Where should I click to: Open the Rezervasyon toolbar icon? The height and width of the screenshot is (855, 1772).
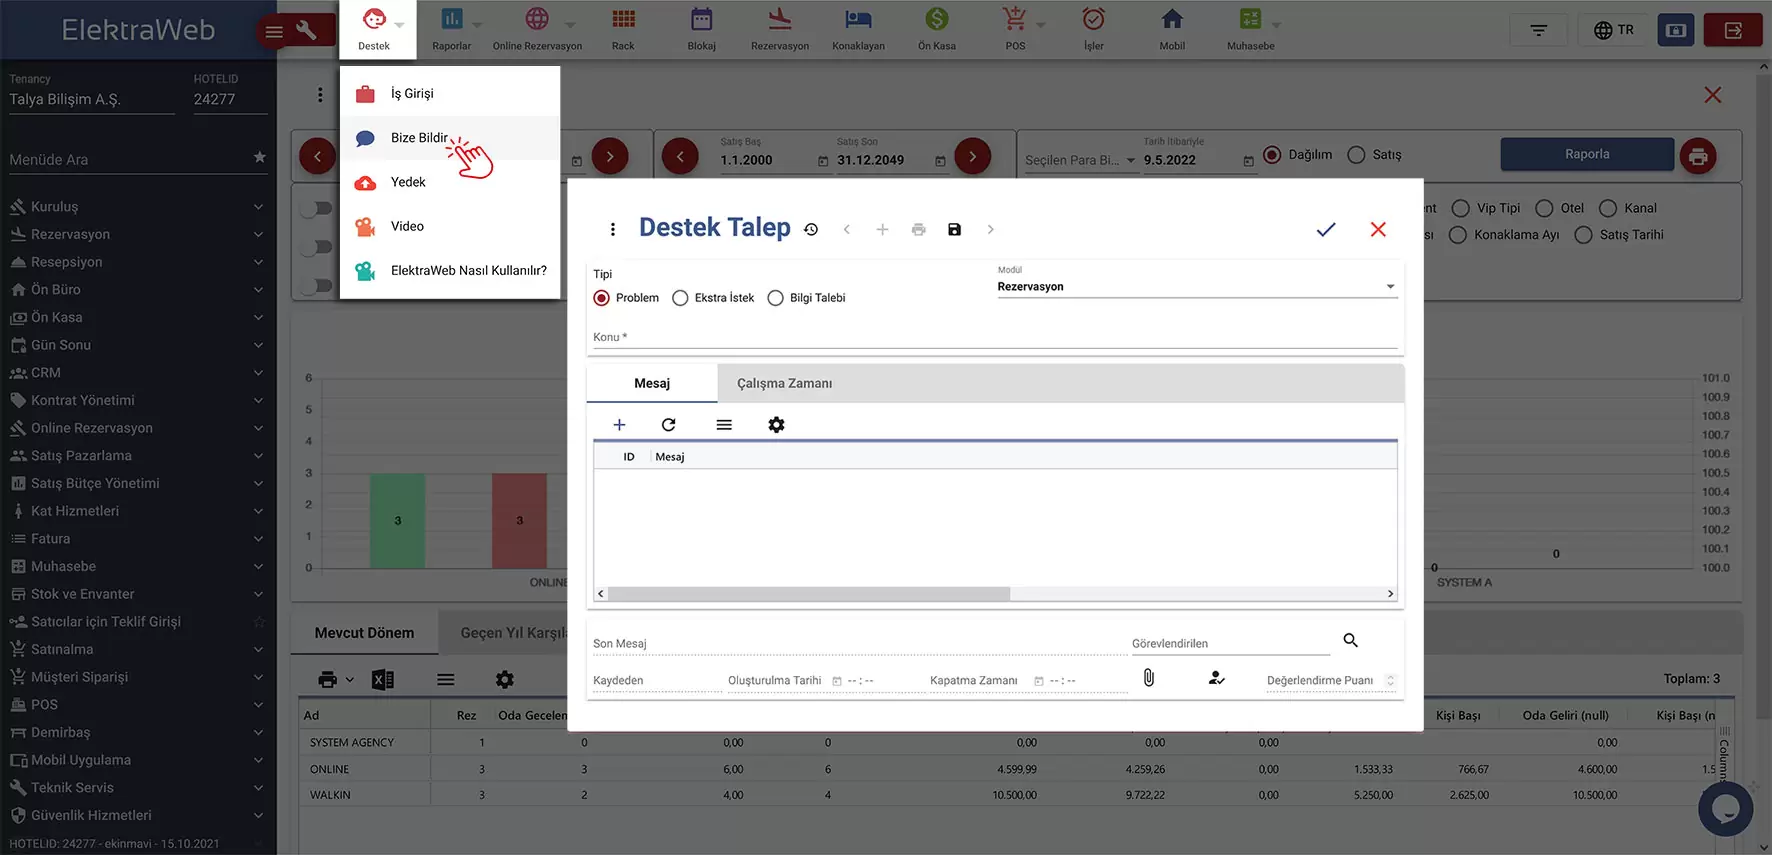pos(780,19)
